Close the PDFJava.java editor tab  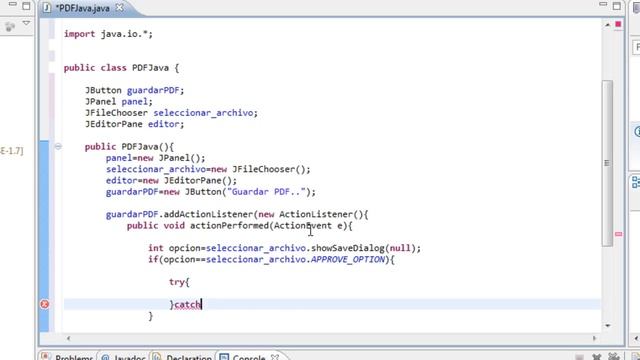click(120, 7)
